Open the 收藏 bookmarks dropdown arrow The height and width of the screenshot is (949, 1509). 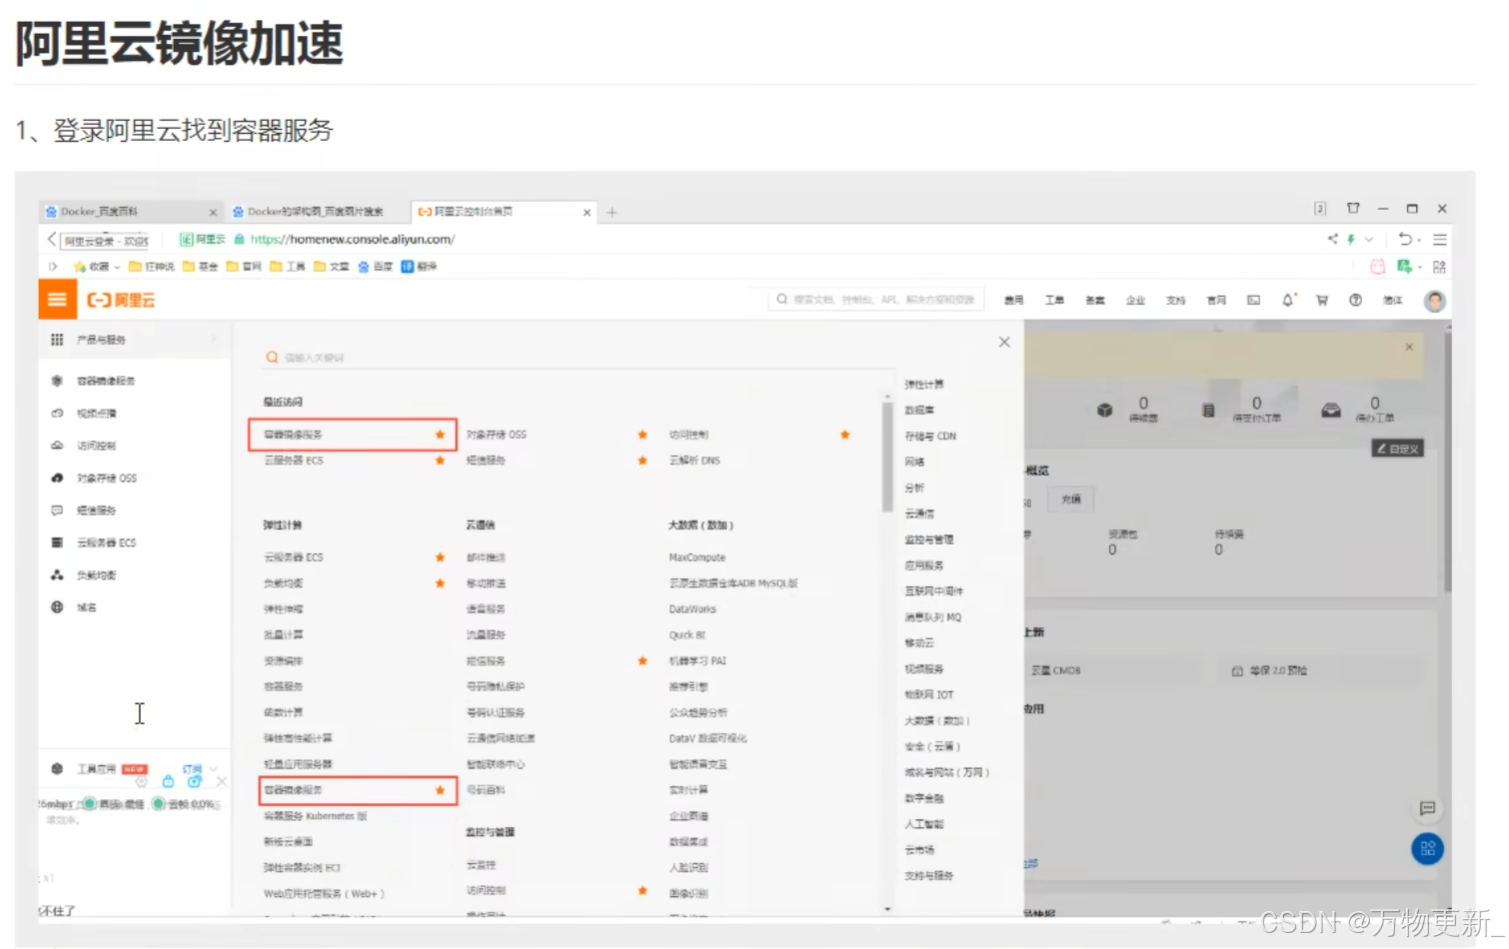click(x=117, y=267)
